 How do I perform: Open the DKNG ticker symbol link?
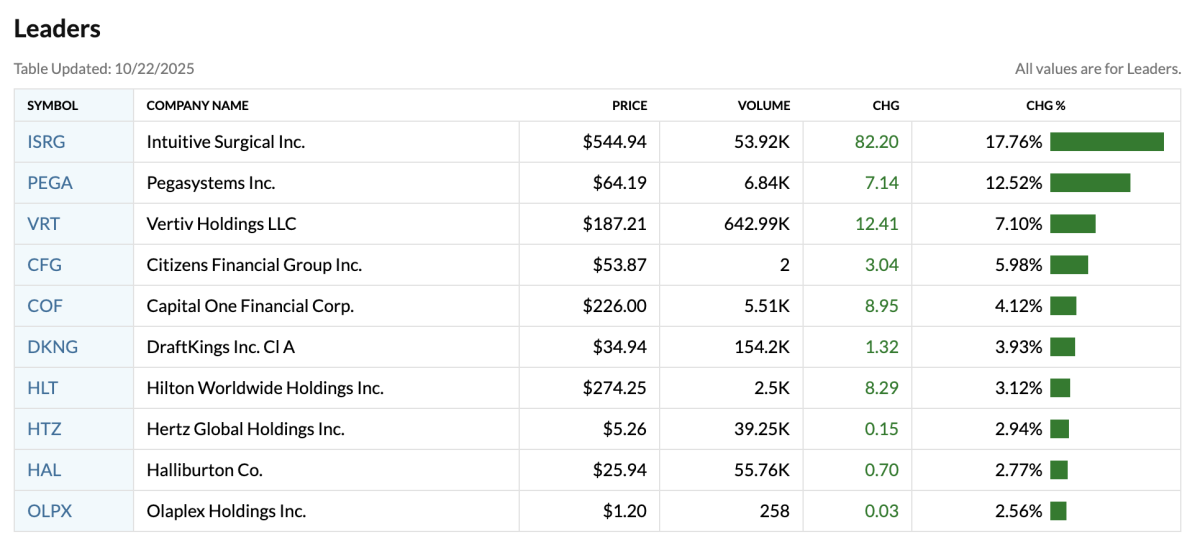click(52, 347)
